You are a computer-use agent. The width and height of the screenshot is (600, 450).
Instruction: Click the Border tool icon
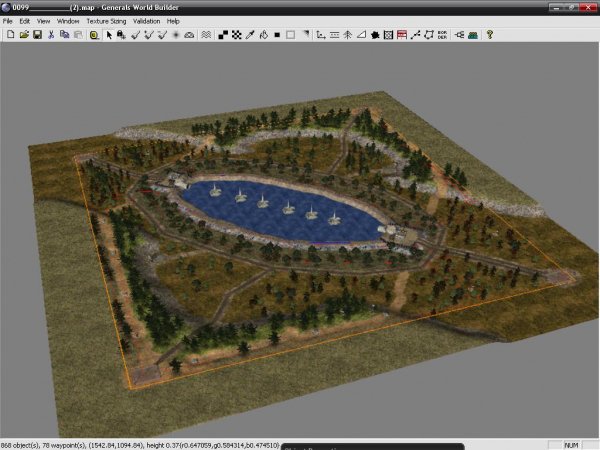441,34
